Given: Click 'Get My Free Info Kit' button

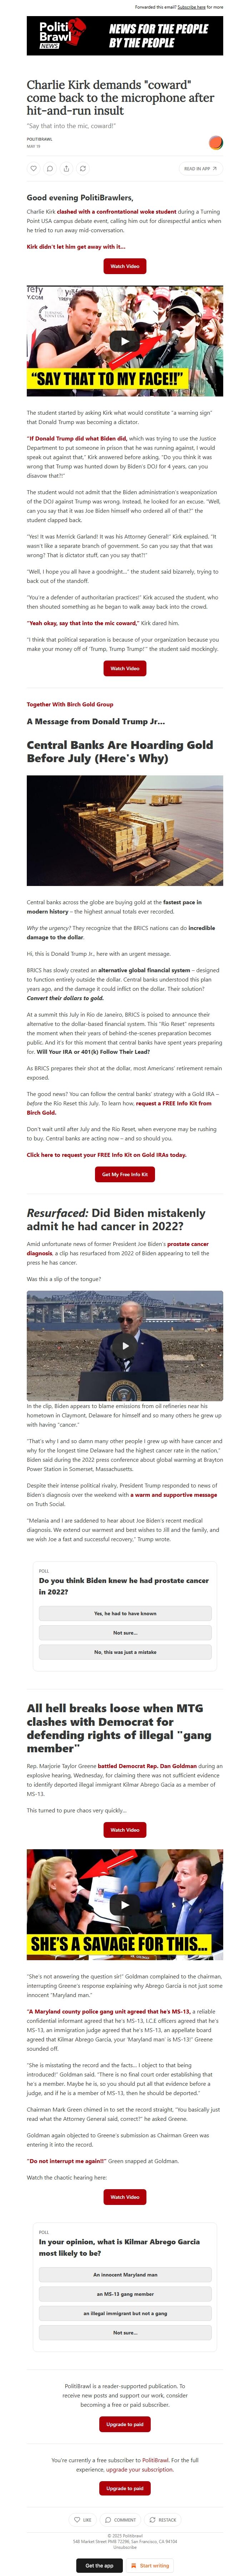Looking at the screenshot, I should coord(125,1174).
